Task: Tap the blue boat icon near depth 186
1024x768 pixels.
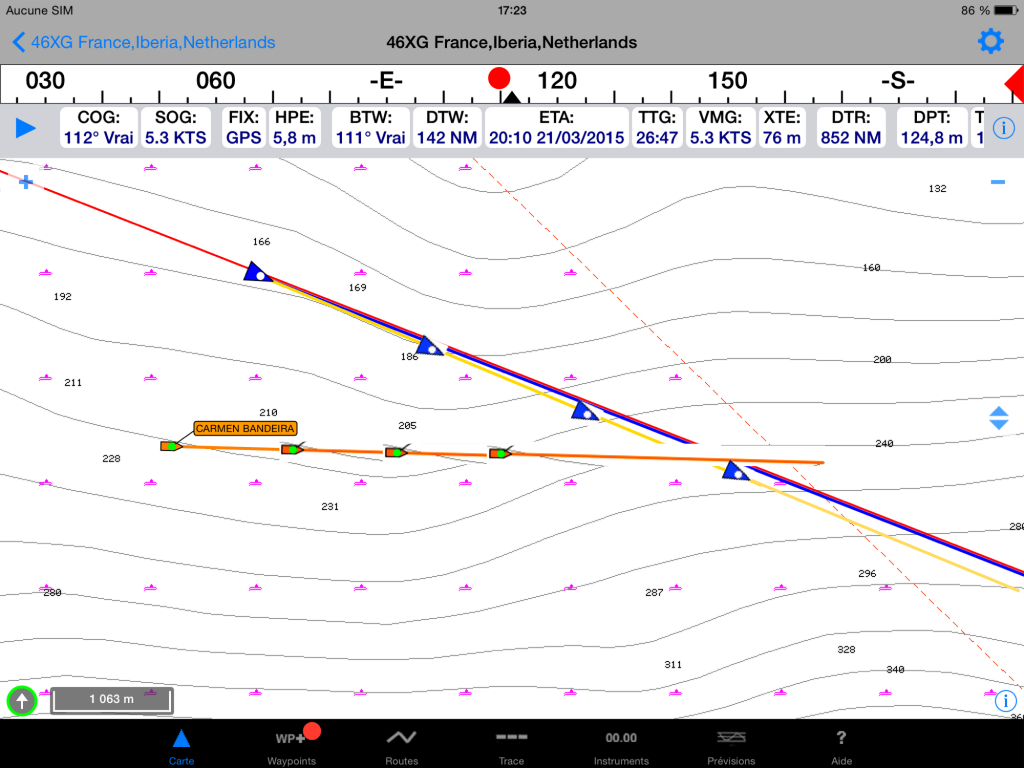Action: [x=428, y=346]
